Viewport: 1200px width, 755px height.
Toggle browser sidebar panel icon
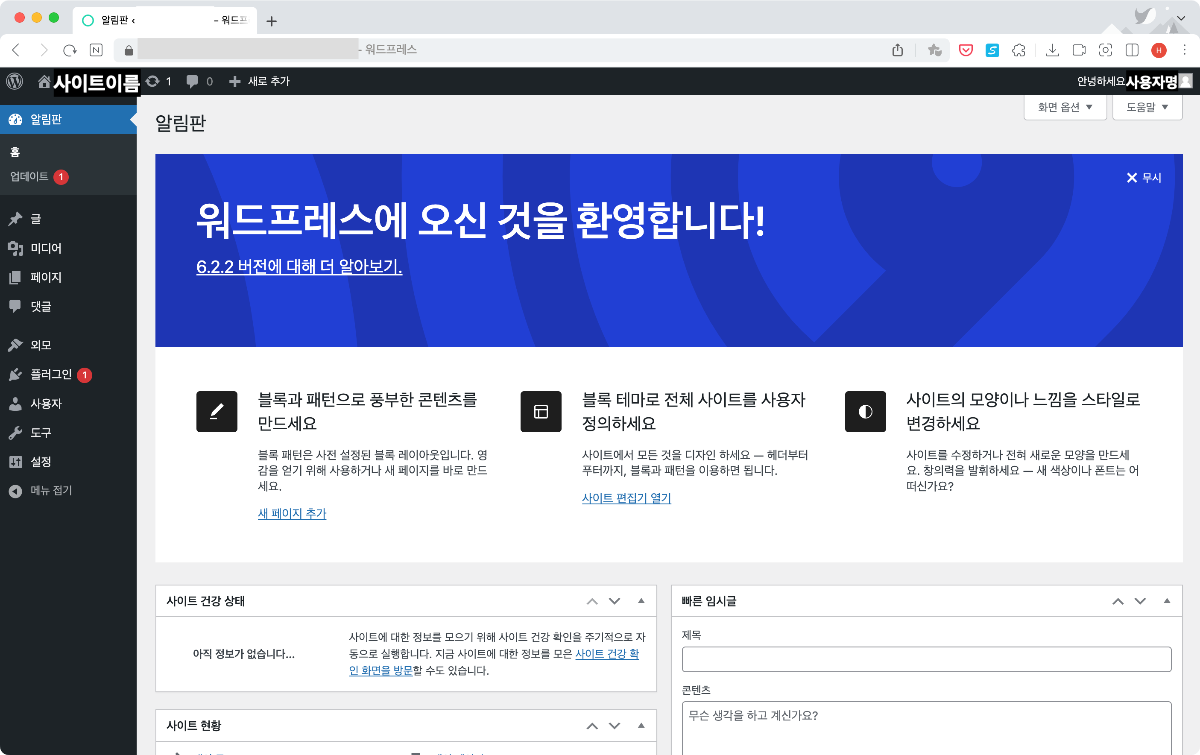1132,49
